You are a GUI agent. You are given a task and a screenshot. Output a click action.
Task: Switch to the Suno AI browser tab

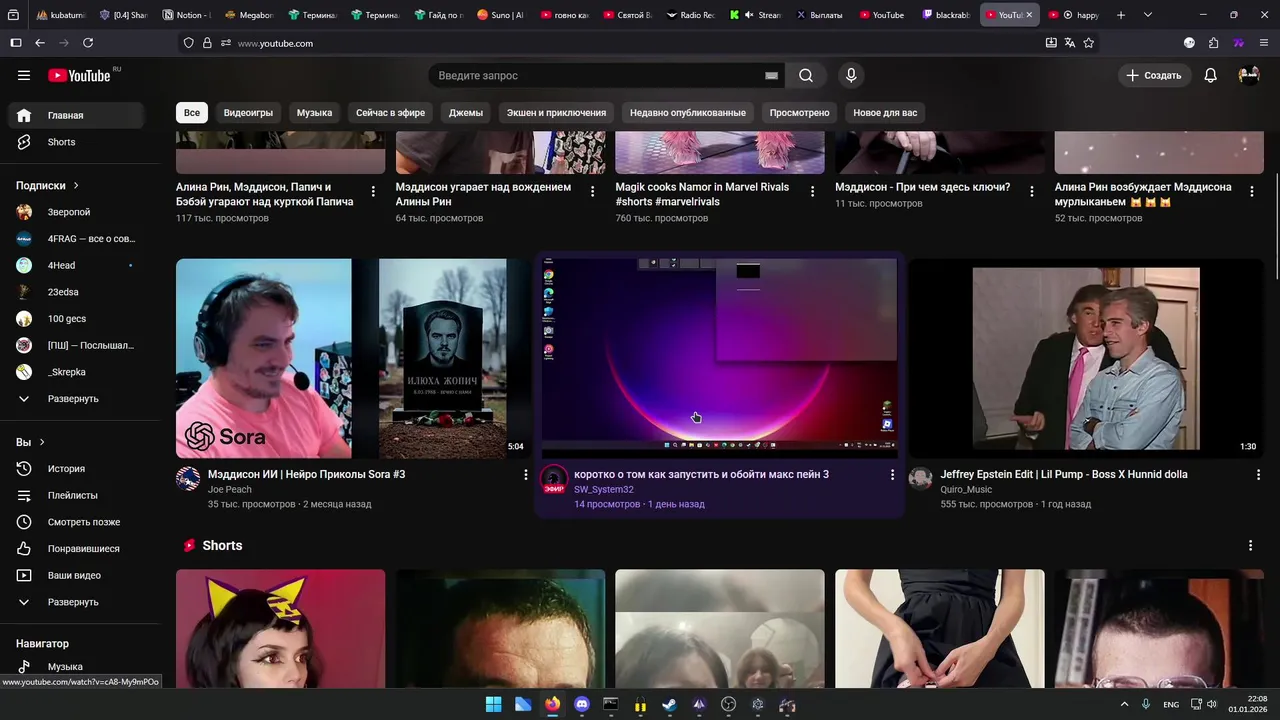[x=501, y=15]
